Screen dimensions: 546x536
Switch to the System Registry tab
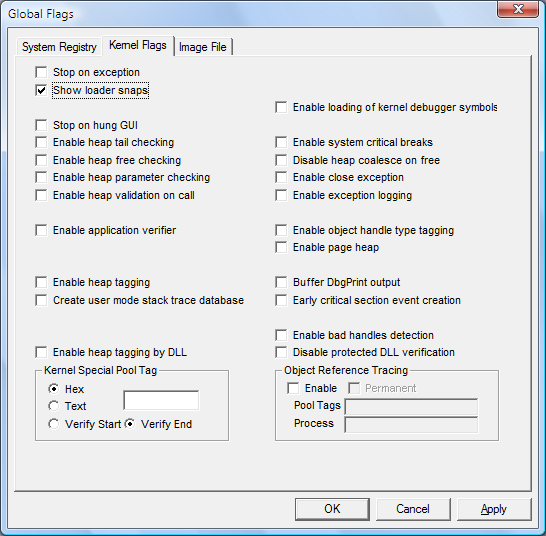pyautogui.click(x=59, y=47)
